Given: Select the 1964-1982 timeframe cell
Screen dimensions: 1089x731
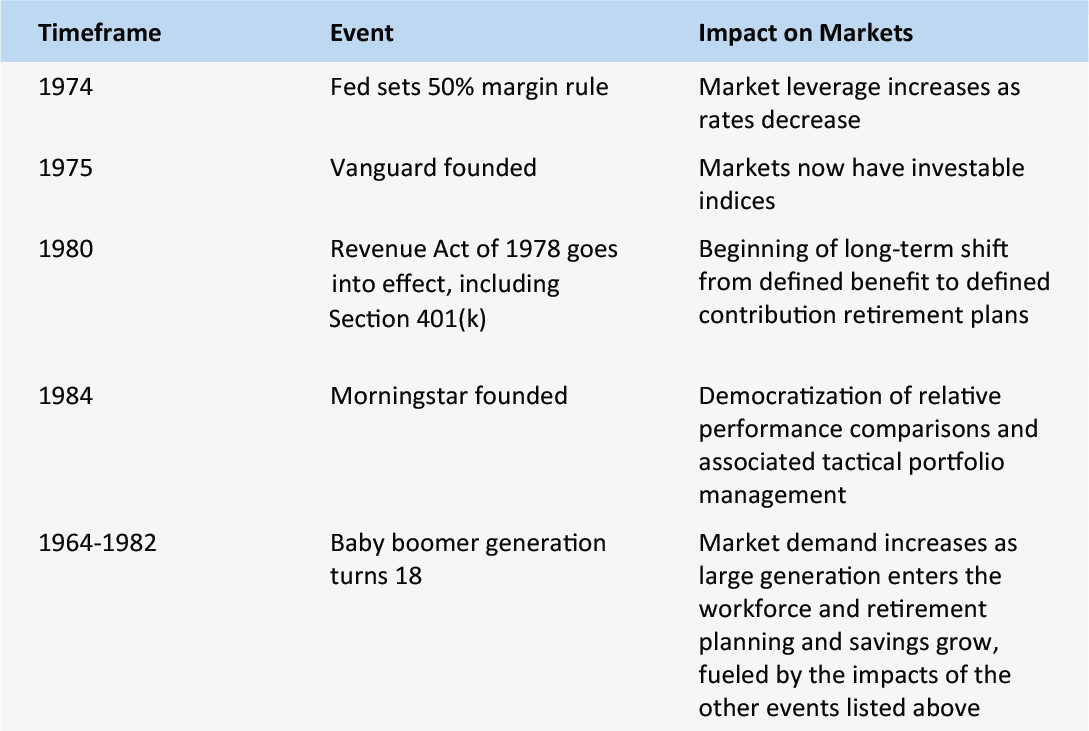Looking at the screenshot, I should pos(97,543).
